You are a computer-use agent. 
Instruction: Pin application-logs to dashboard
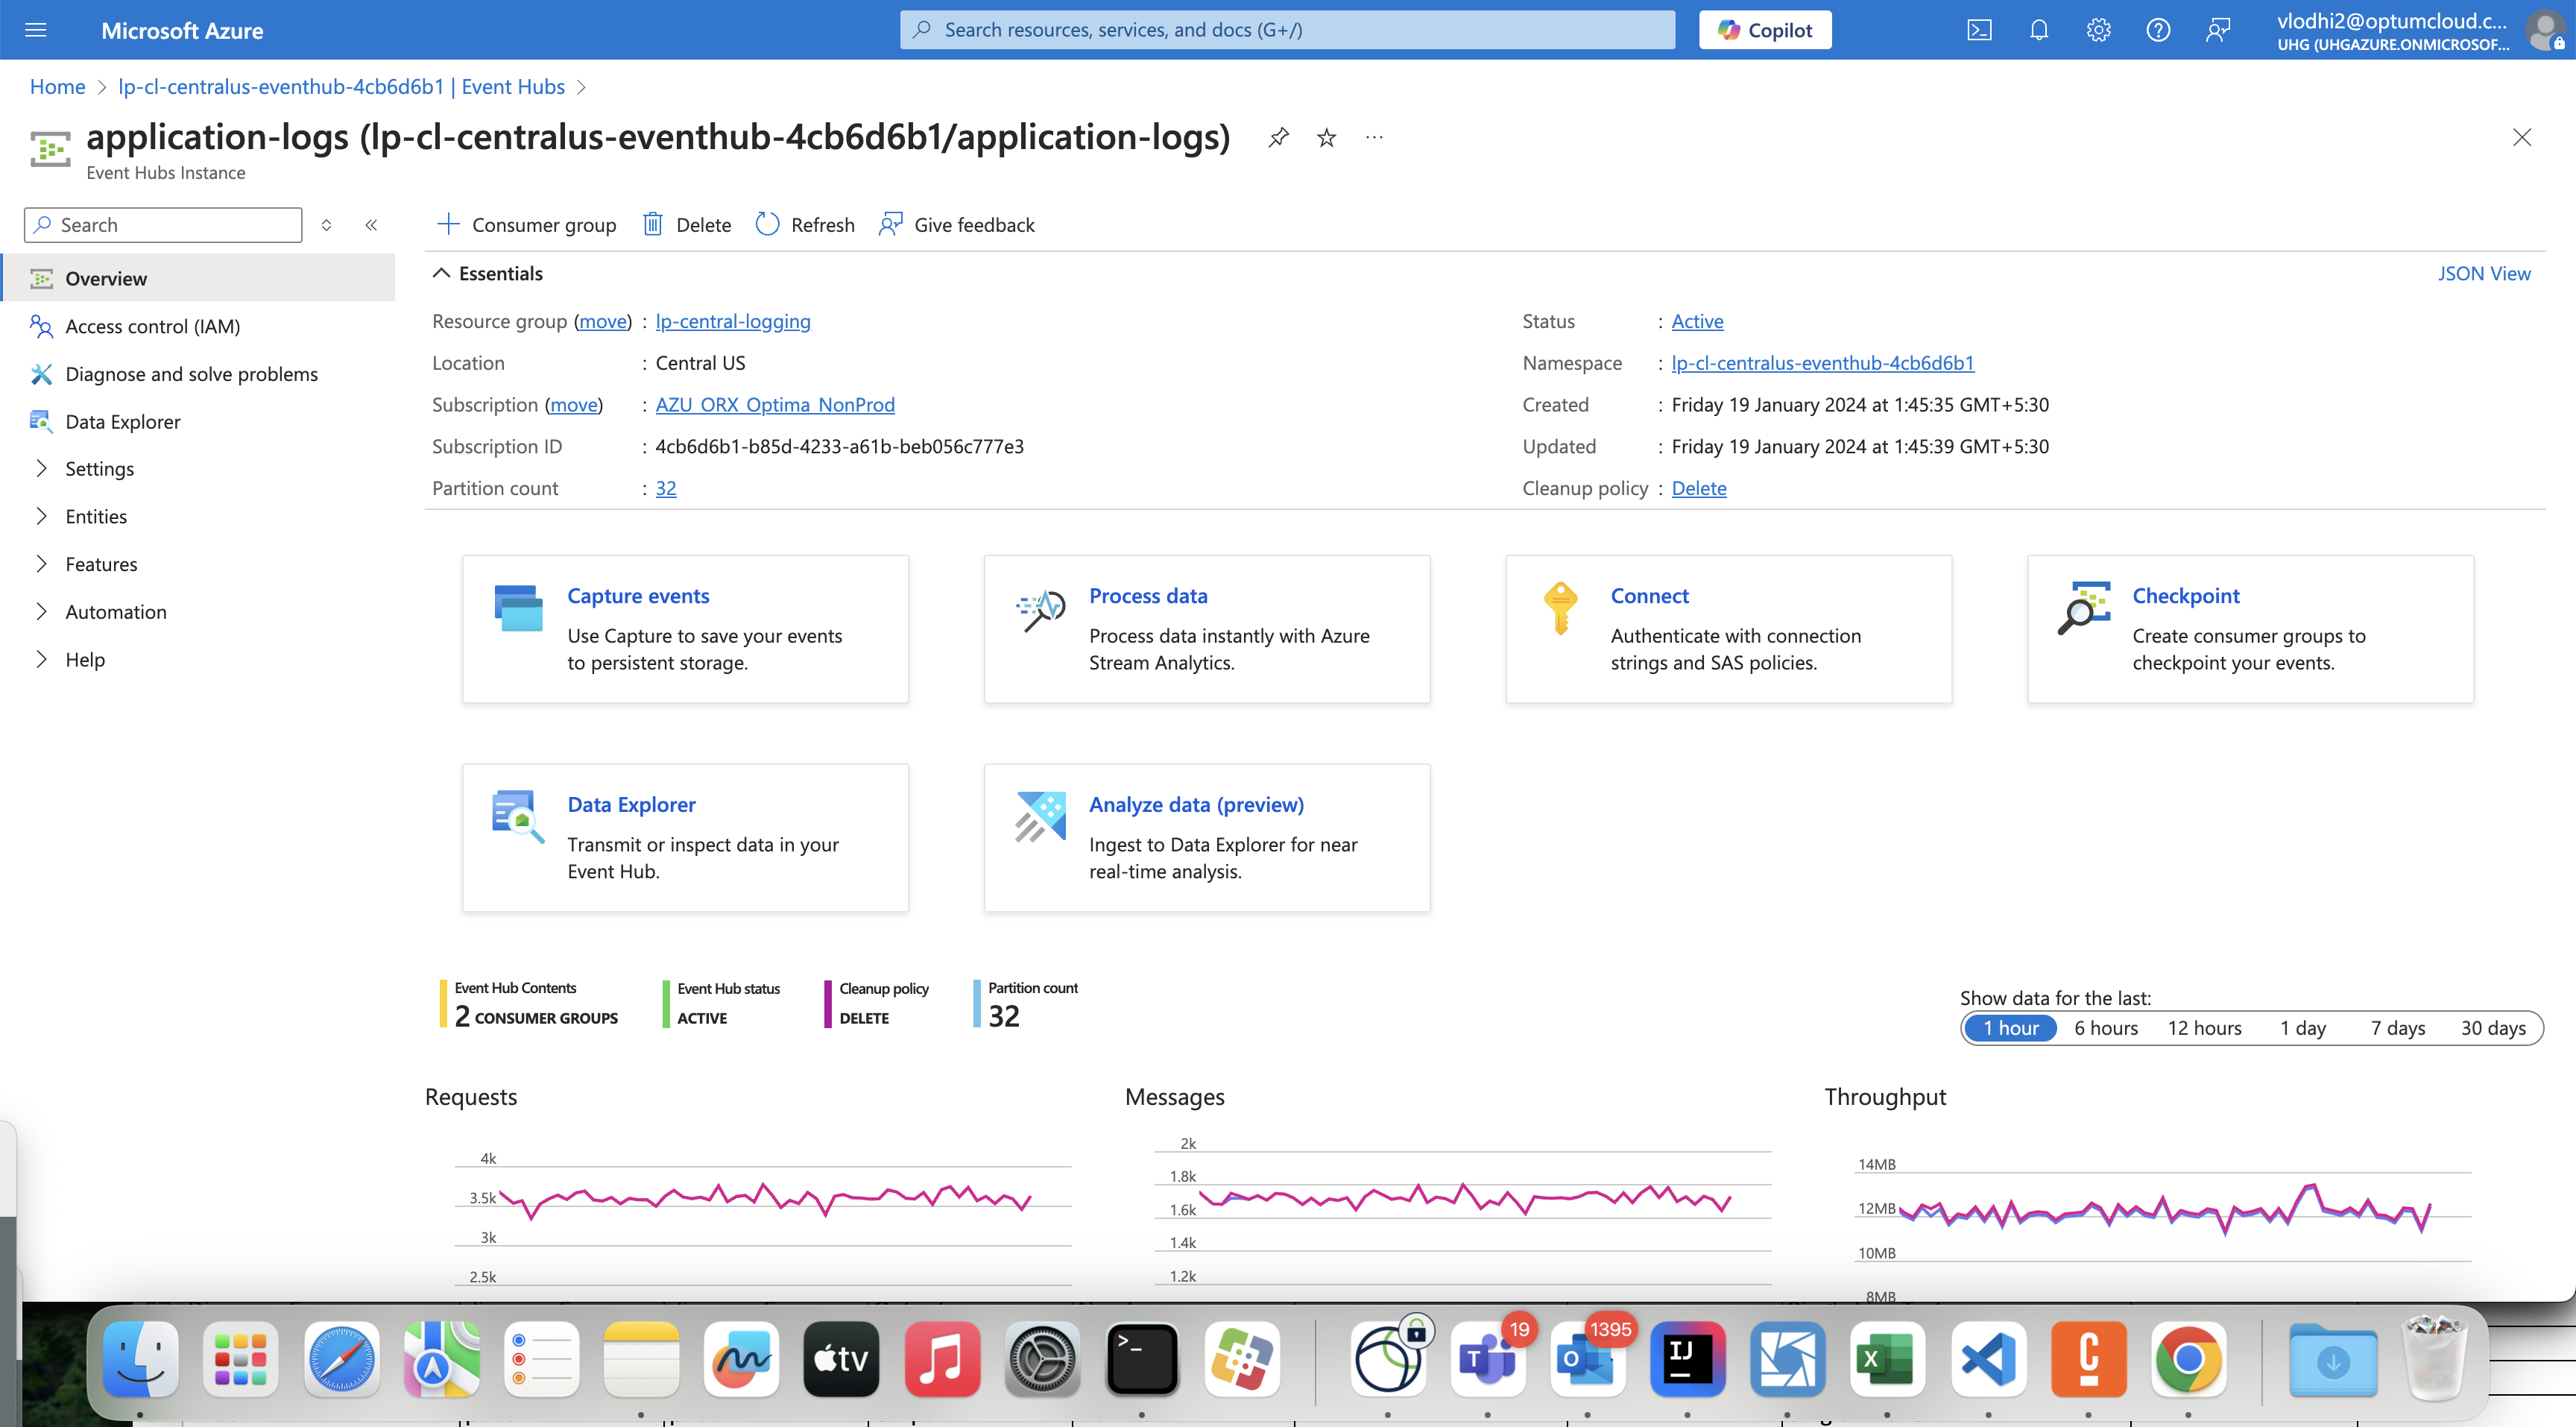[x=1278, y=138]
